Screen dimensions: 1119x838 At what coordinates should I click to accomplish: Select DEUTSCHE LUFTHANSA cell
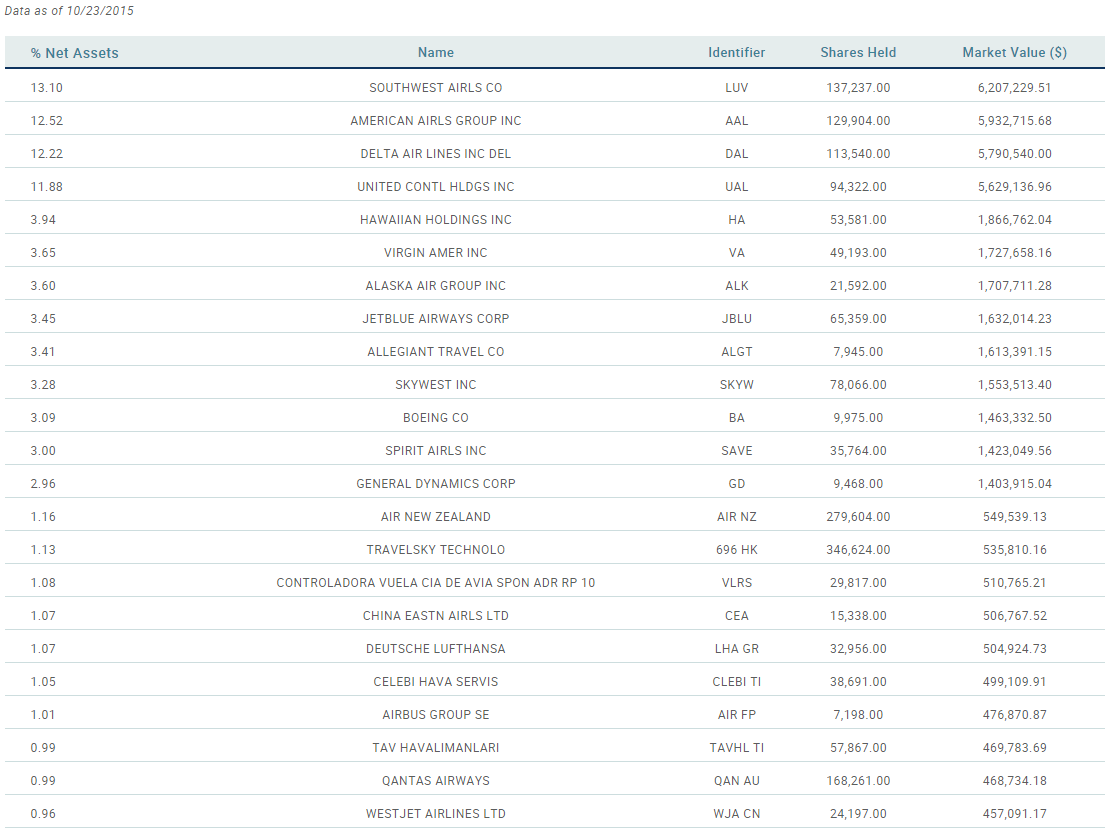435,648
